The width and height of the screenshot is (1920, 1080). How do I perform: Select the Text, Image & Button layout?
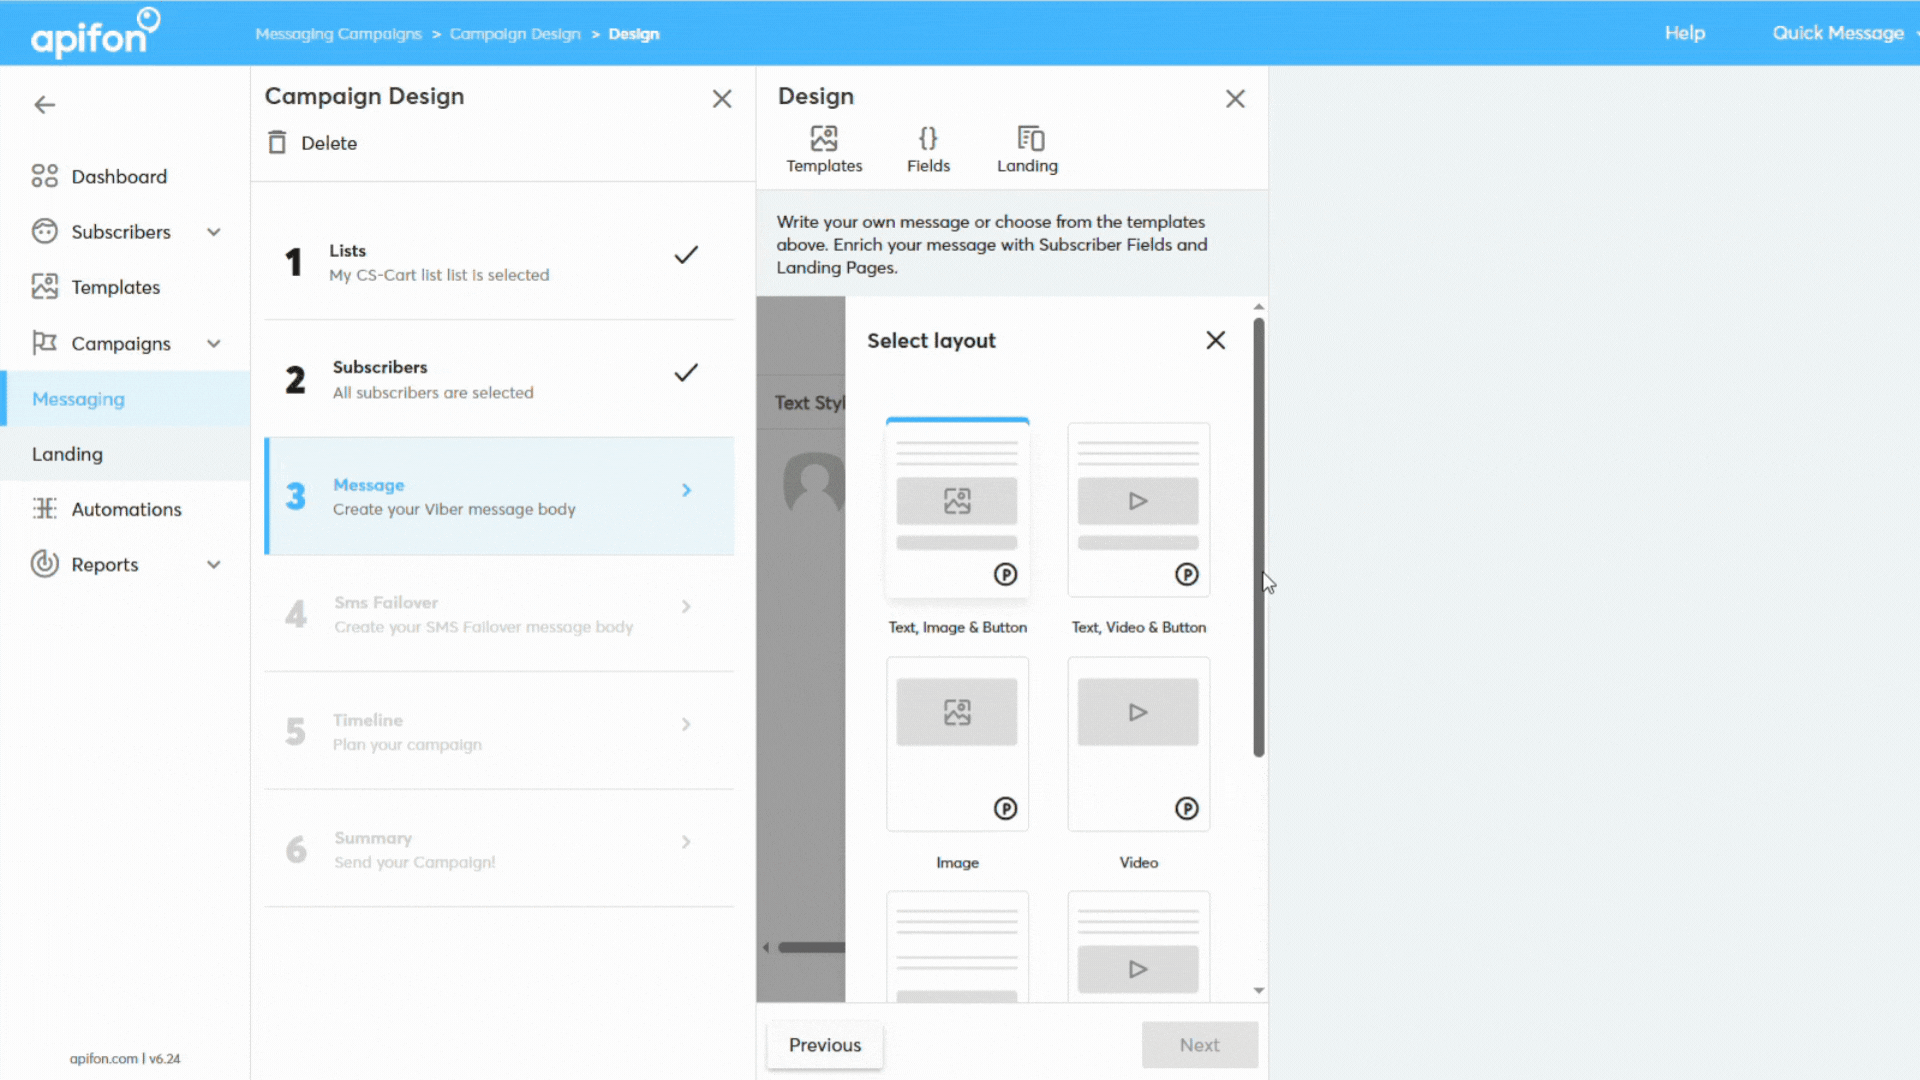pos(956,510)
